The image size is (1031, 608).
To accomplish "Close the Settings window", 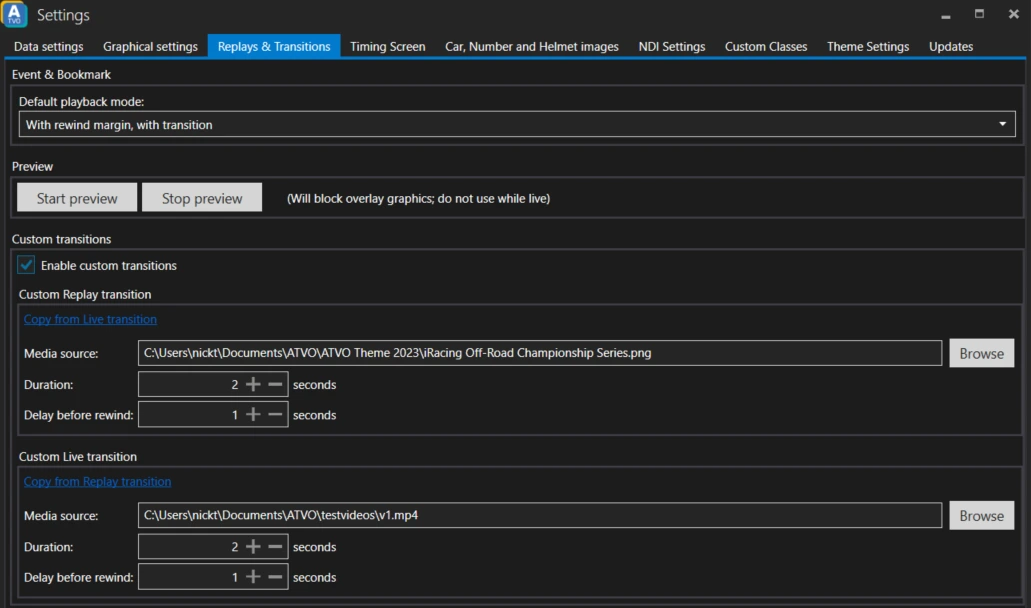I will (1013, 14).
